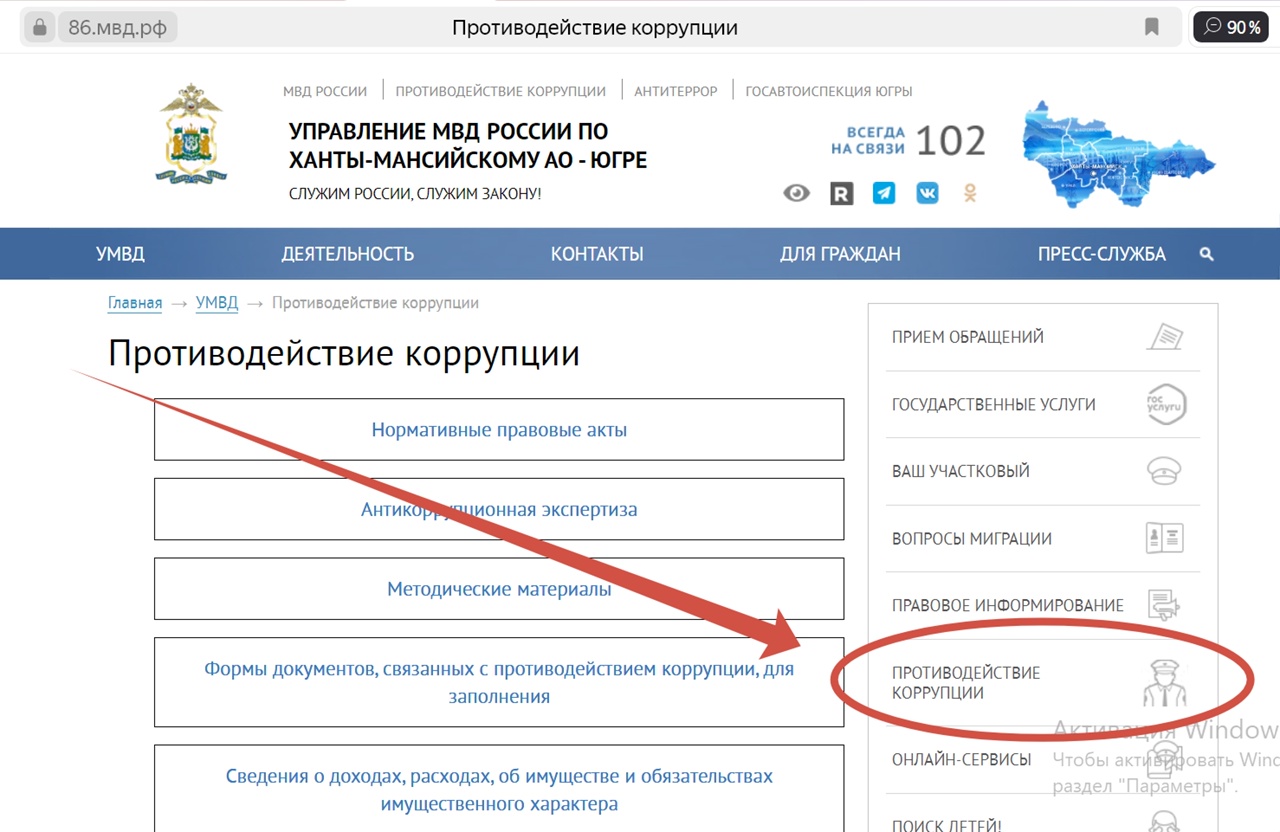Click the MVD emblem logo
Viewport: 1280px width, 832px height.
[191, 134]
